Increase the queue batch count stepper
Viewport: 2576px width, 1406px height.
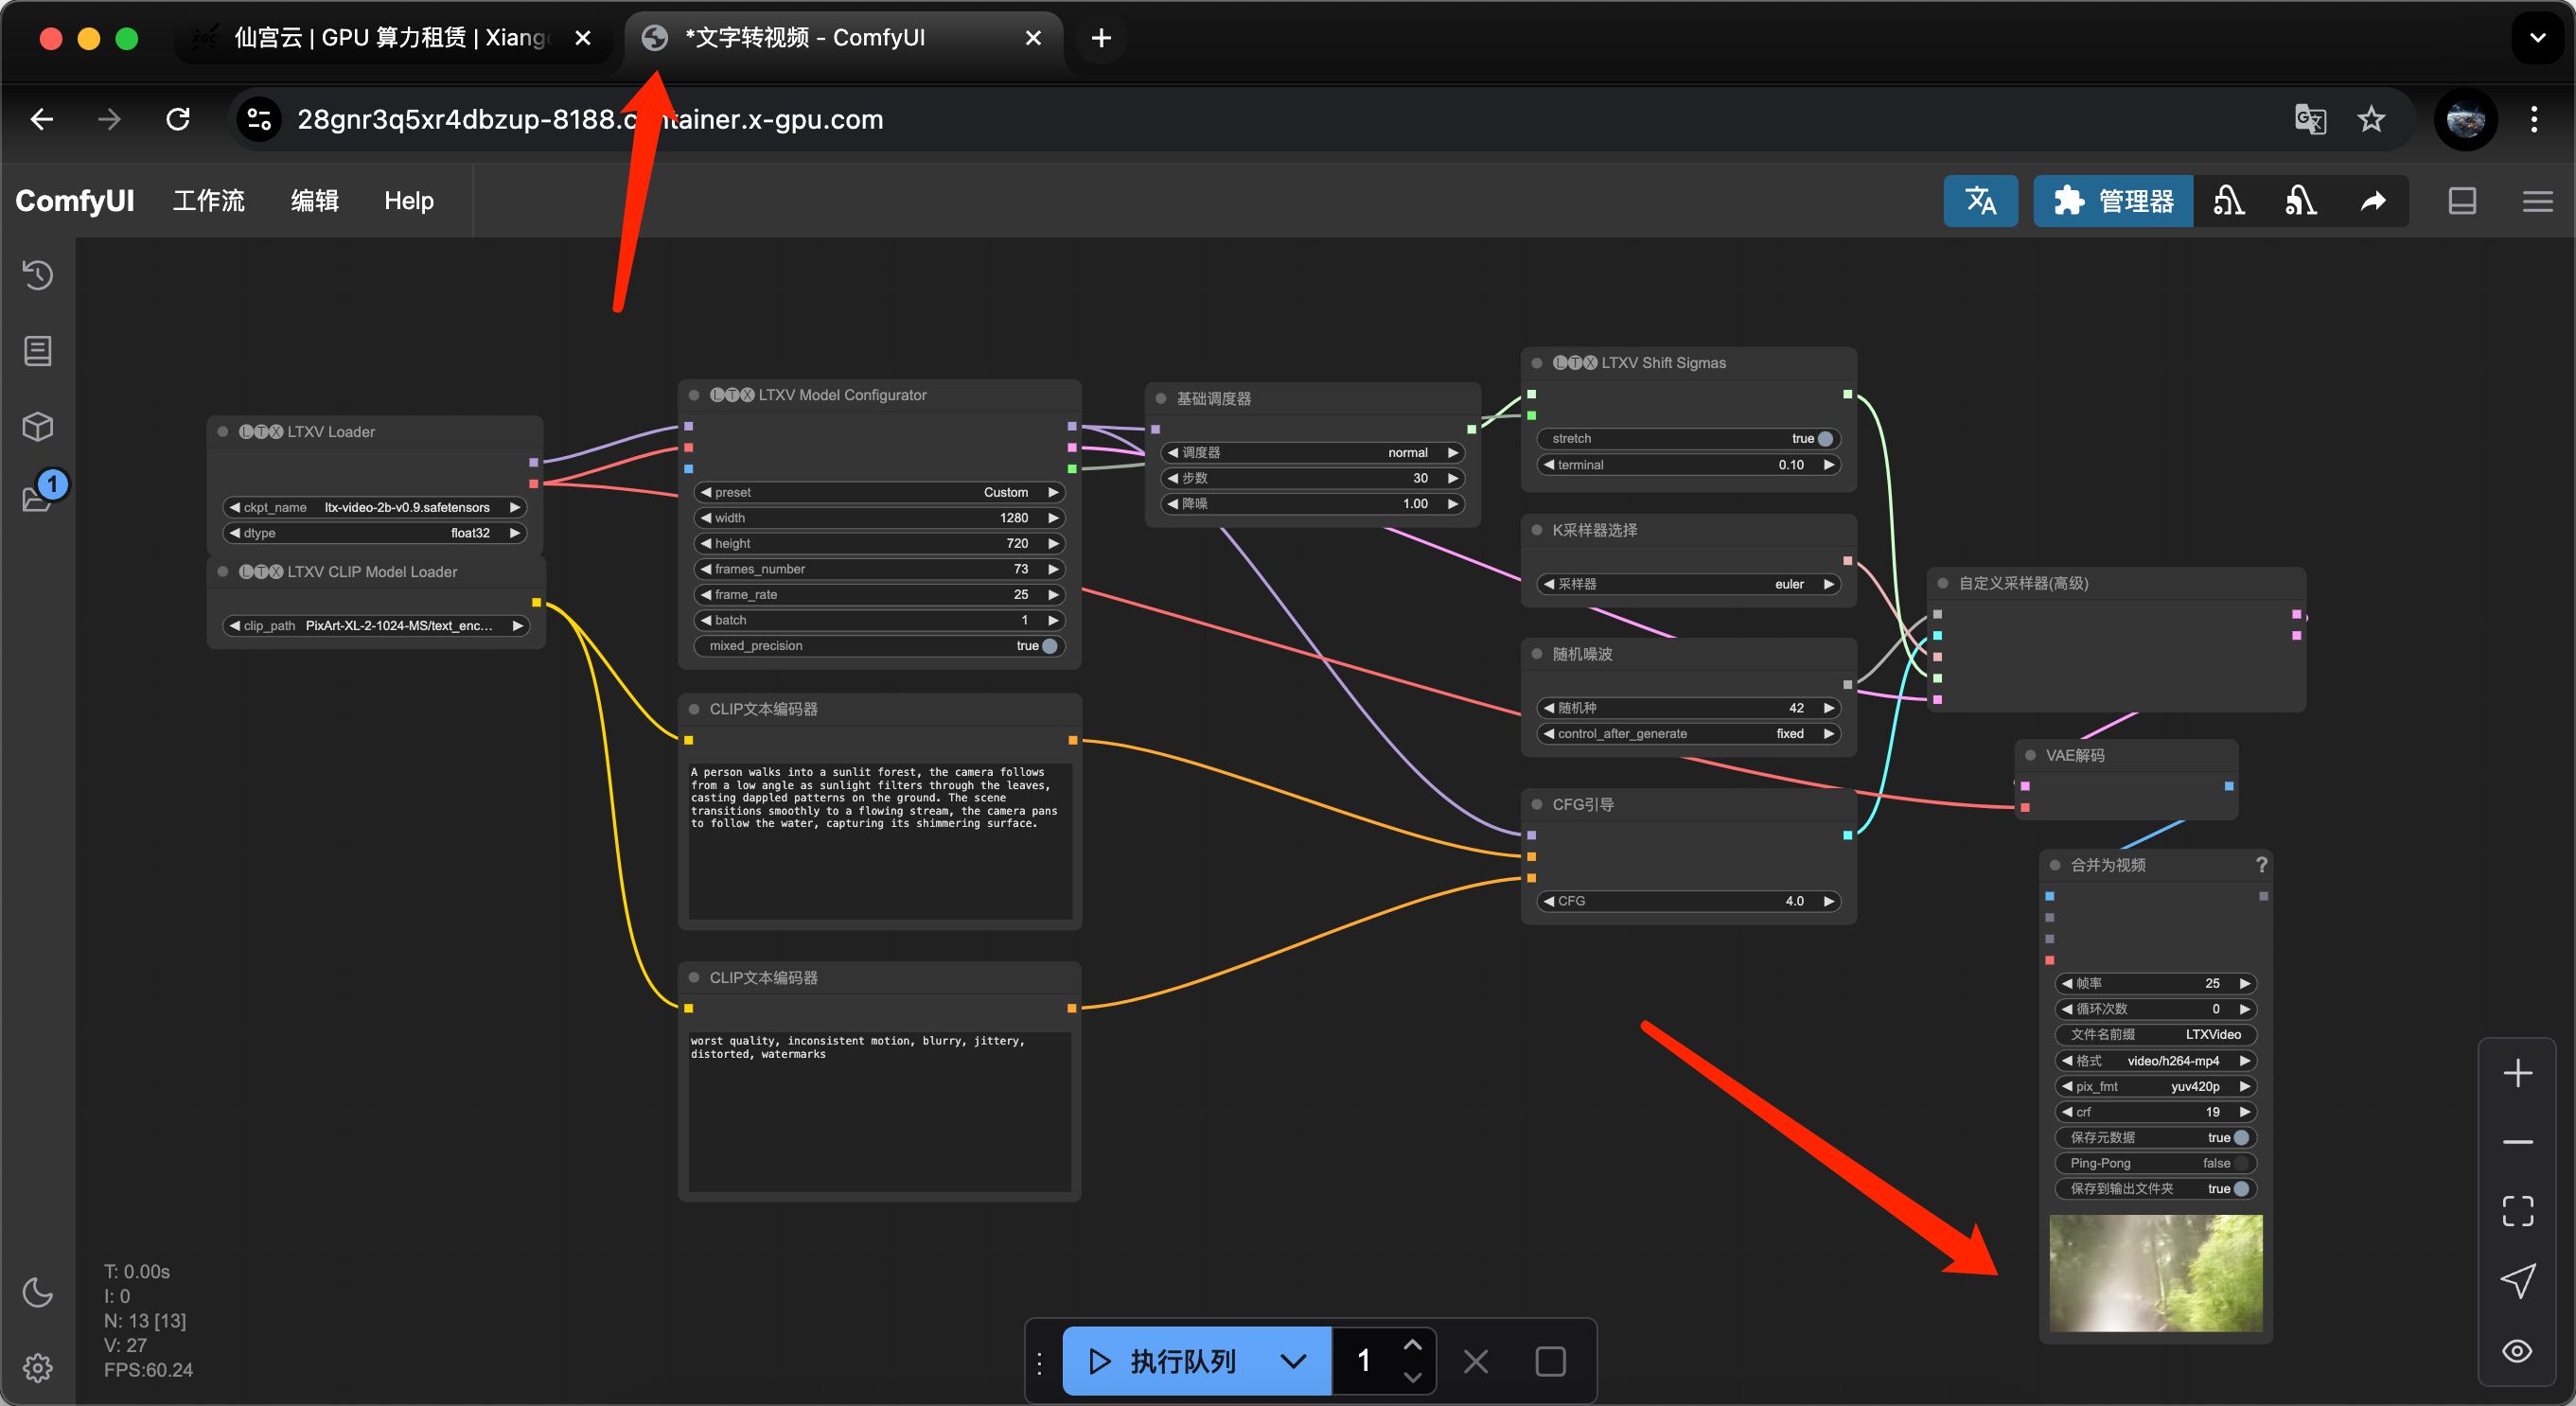1412,1346
